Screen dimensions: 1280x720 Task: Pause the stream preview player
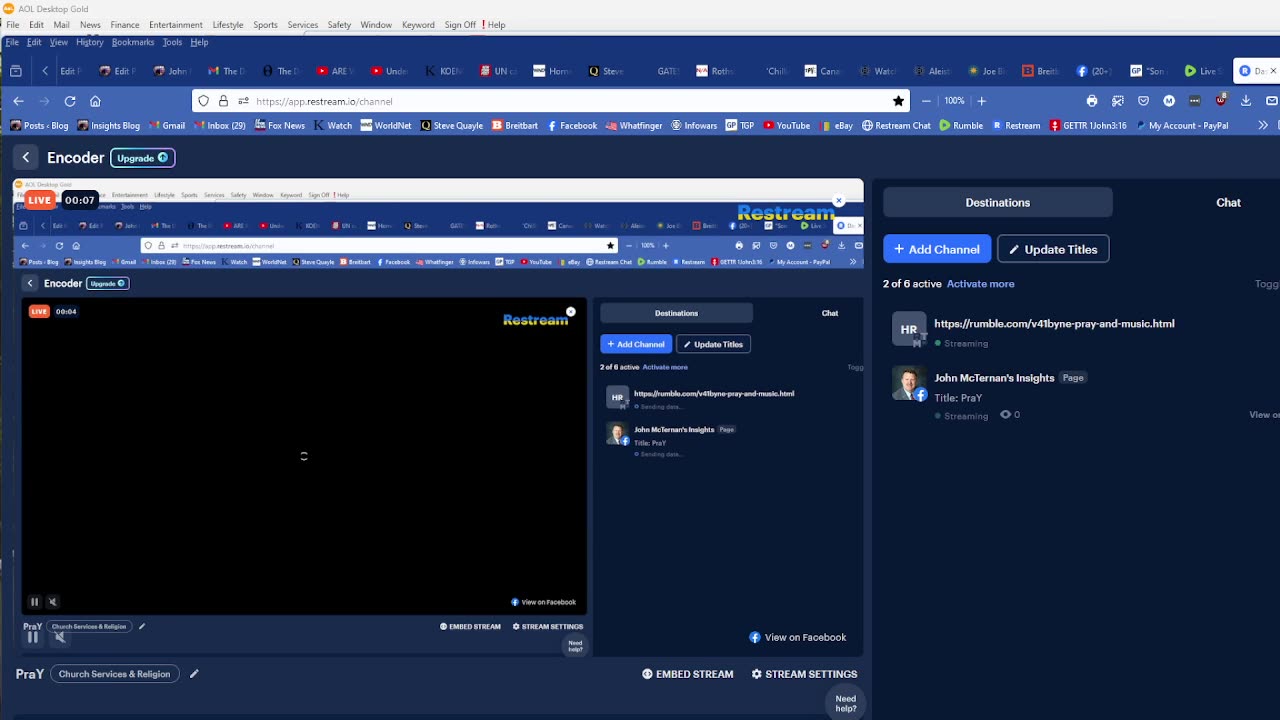coord(33,637)
